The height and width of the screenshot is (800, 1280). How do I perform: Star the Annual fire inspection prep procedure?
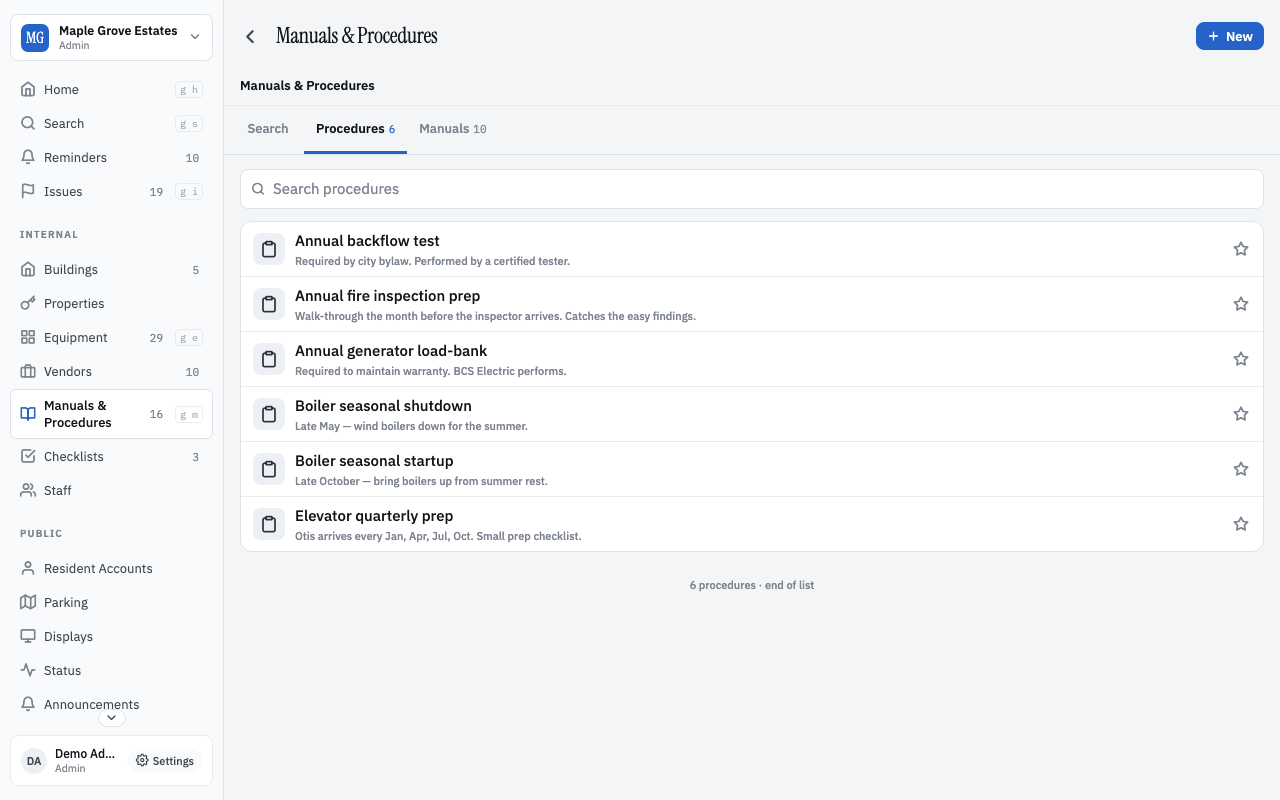pos(1241,304)
